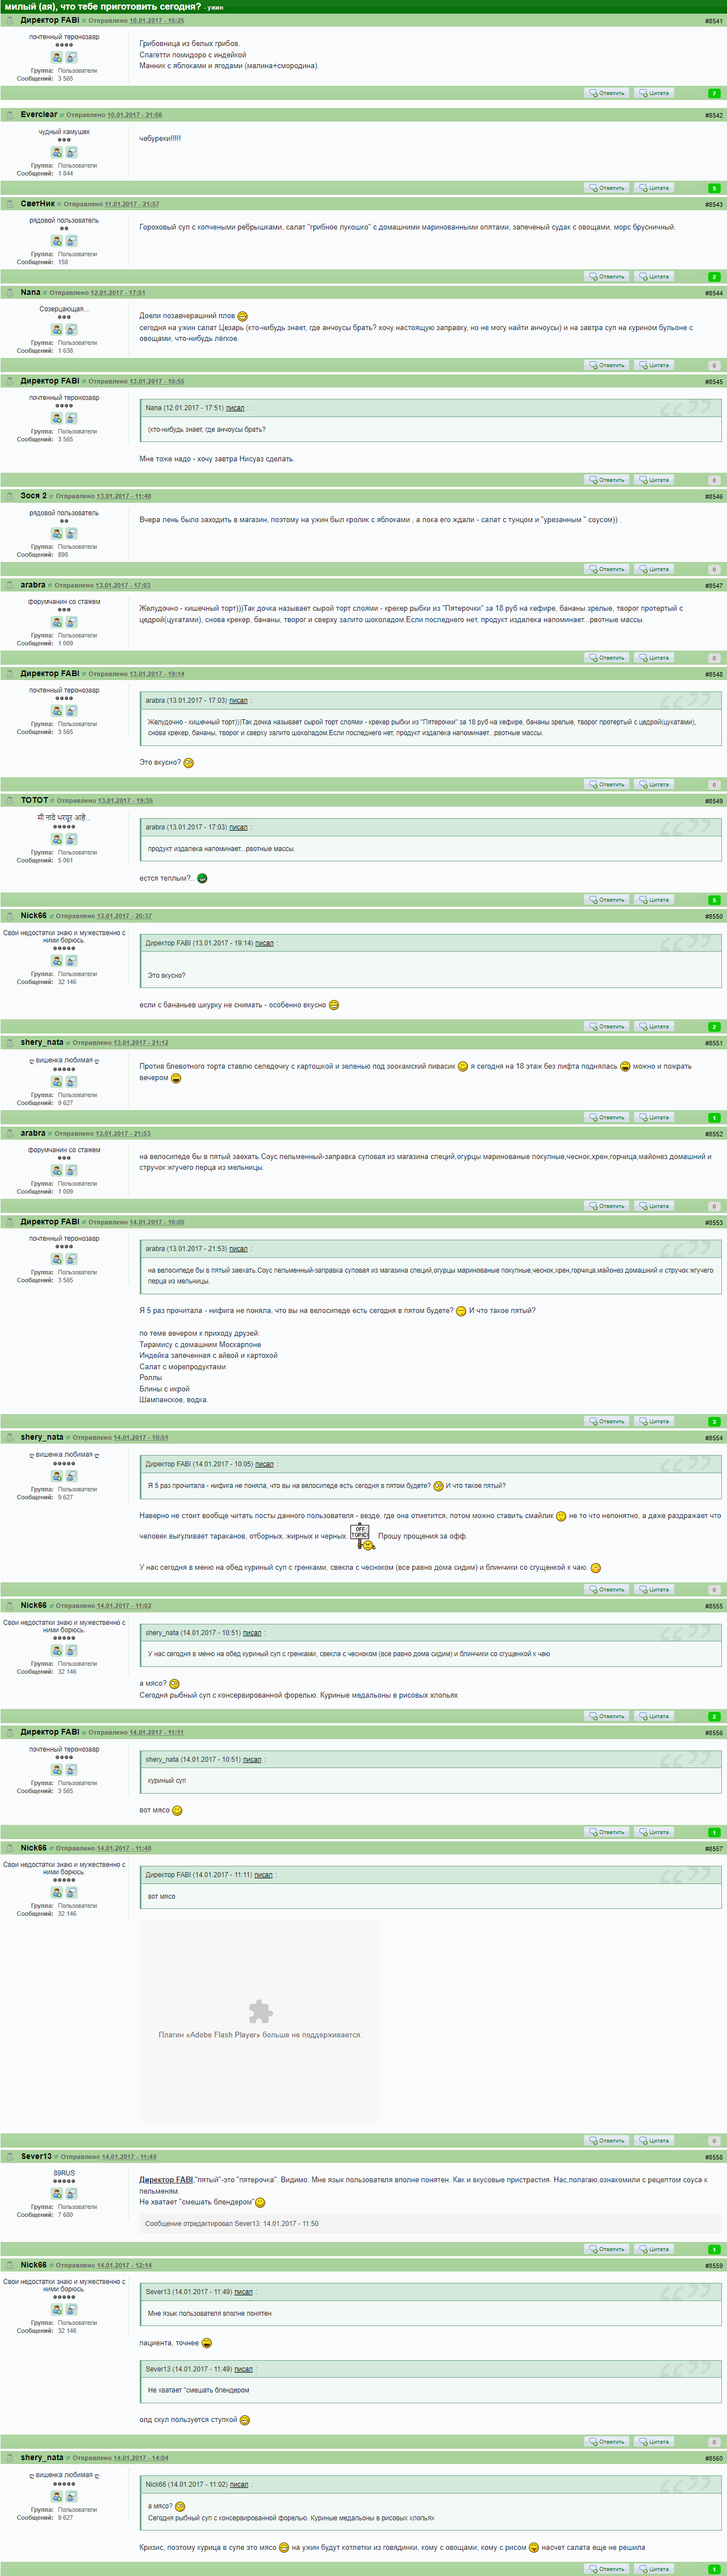Reply to Everclear's post #8542

tap(607, 188)
